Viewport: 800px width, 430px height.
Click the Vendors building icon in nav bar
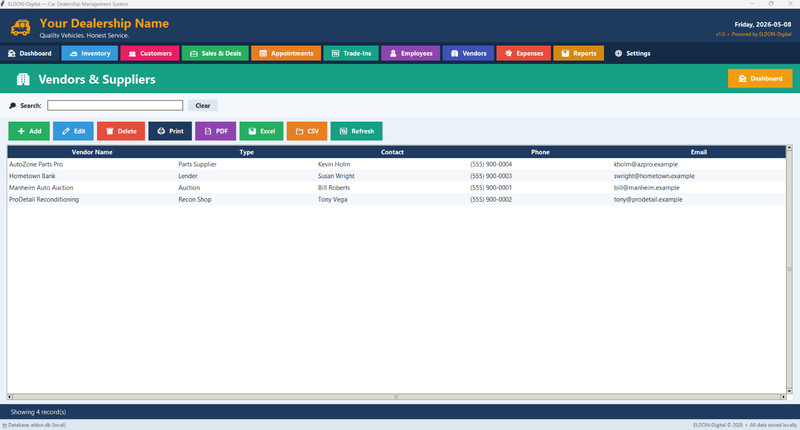coord(455,54)
